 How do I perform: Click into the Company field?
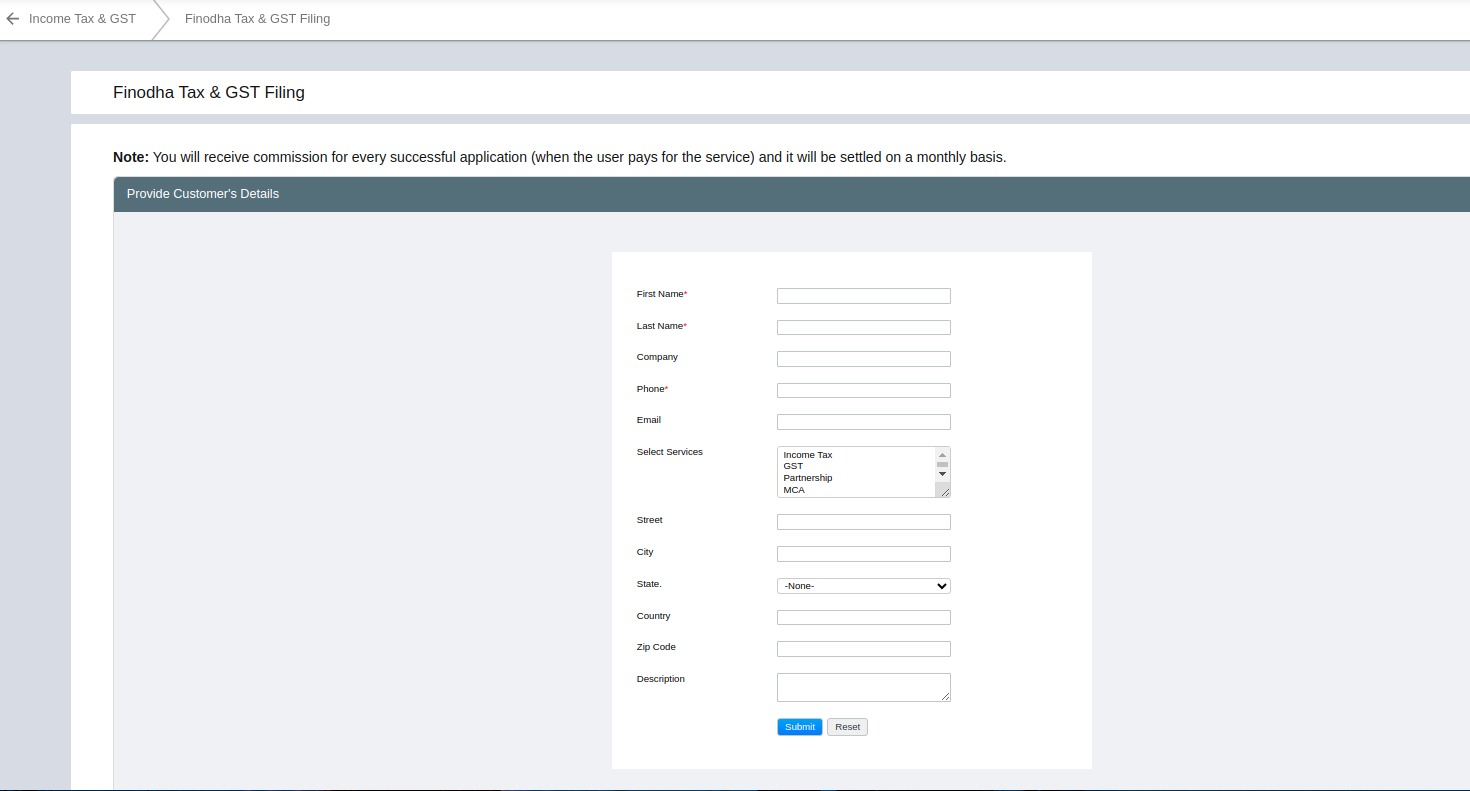(863, 359)
